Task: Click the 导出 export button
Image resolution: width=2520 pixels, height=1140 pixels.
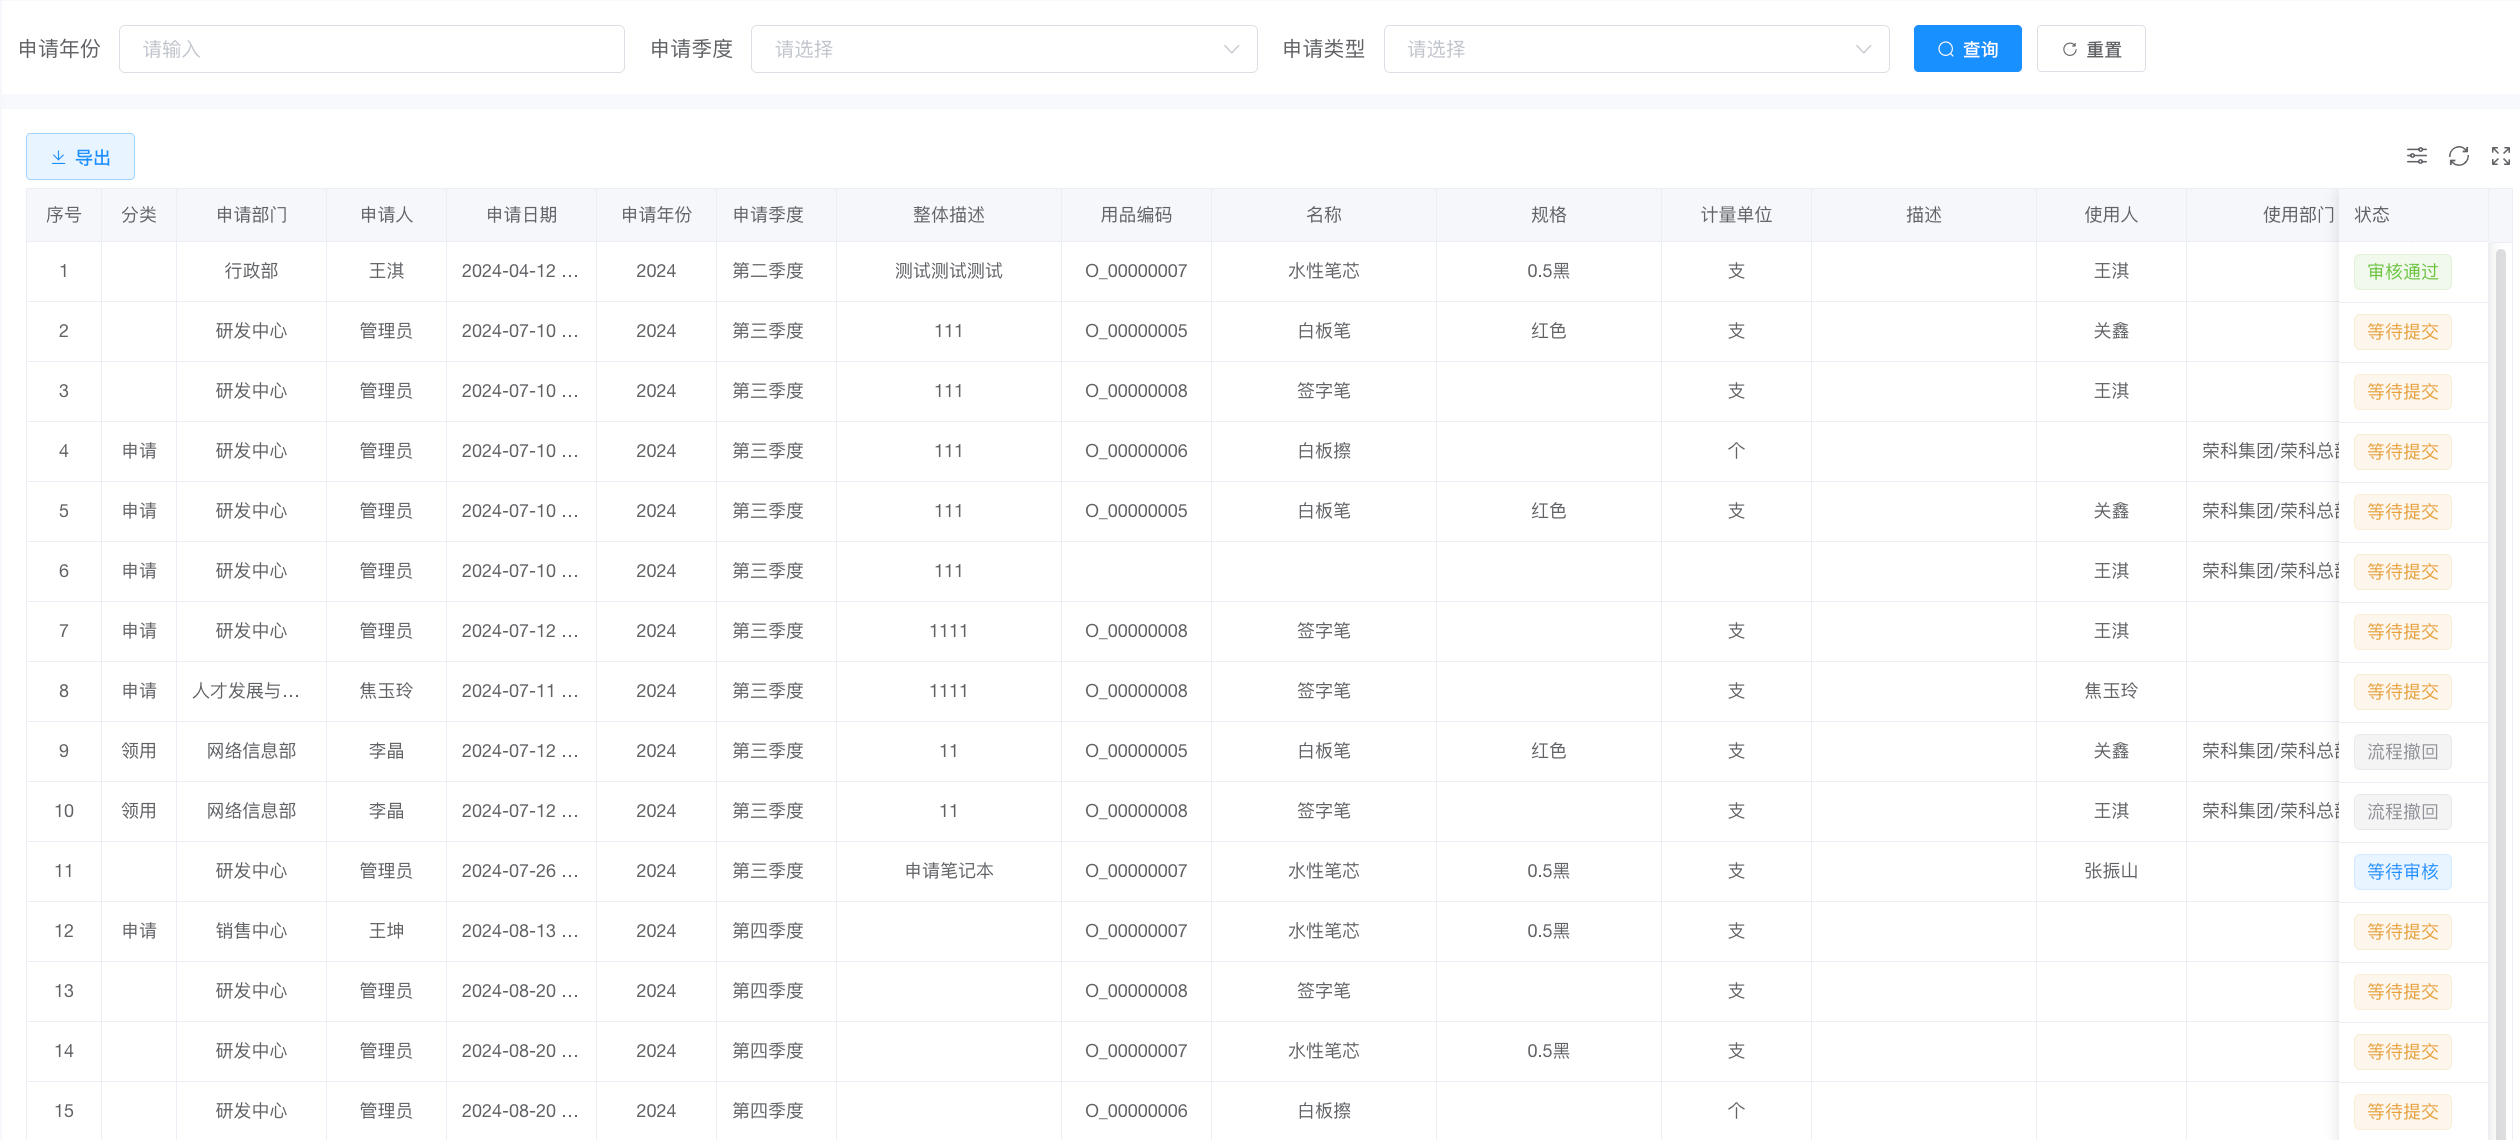Action: click(80, 157)
